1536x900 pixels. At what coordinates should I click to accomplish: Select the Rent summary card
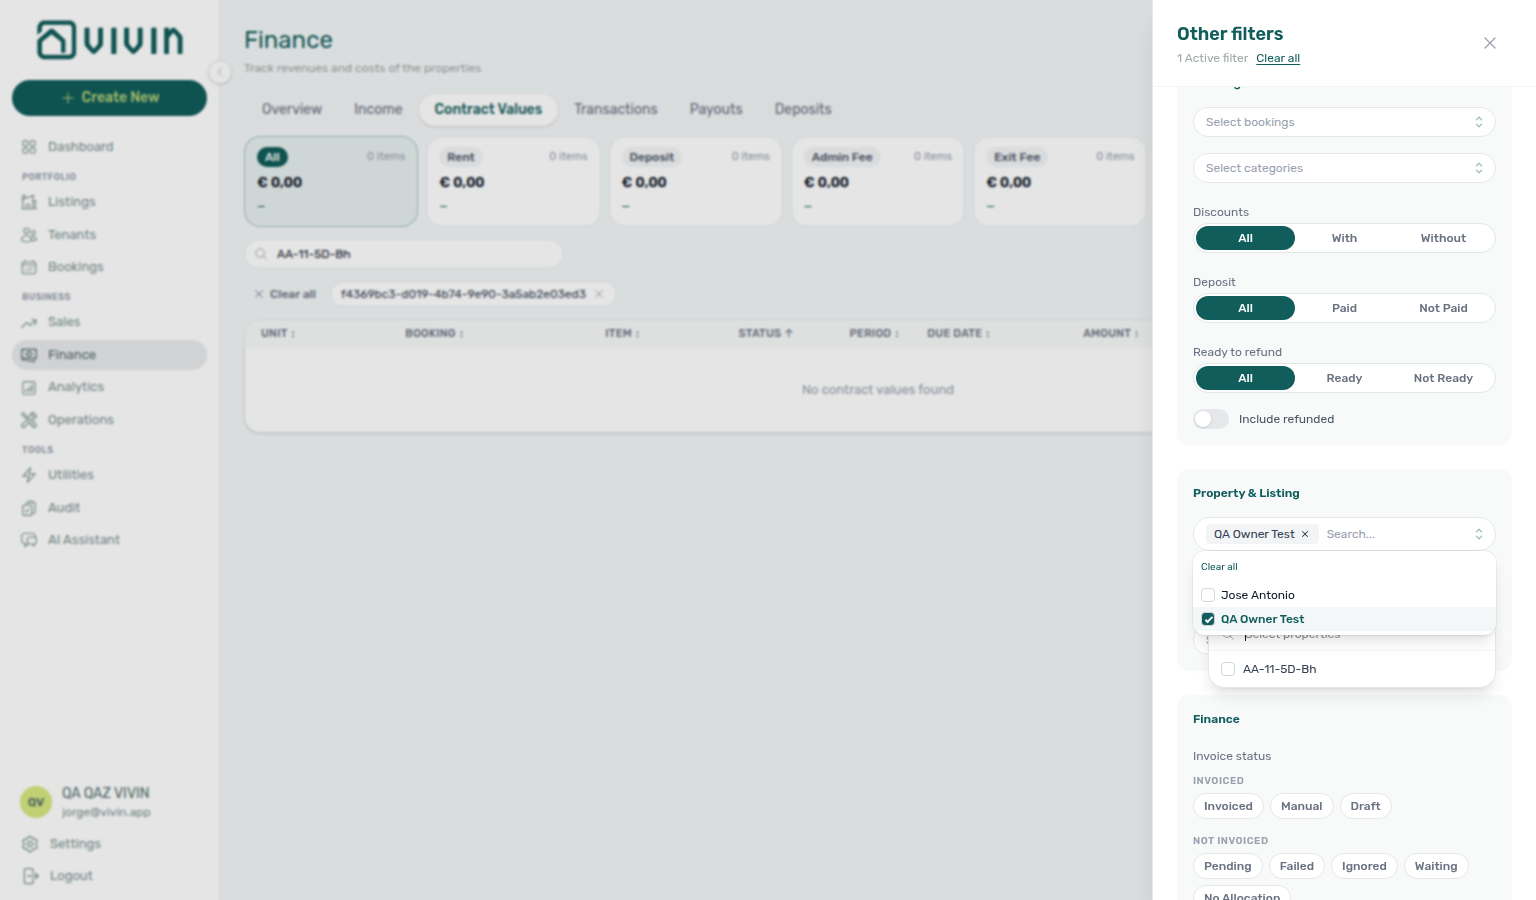click(x=513, y=181)
